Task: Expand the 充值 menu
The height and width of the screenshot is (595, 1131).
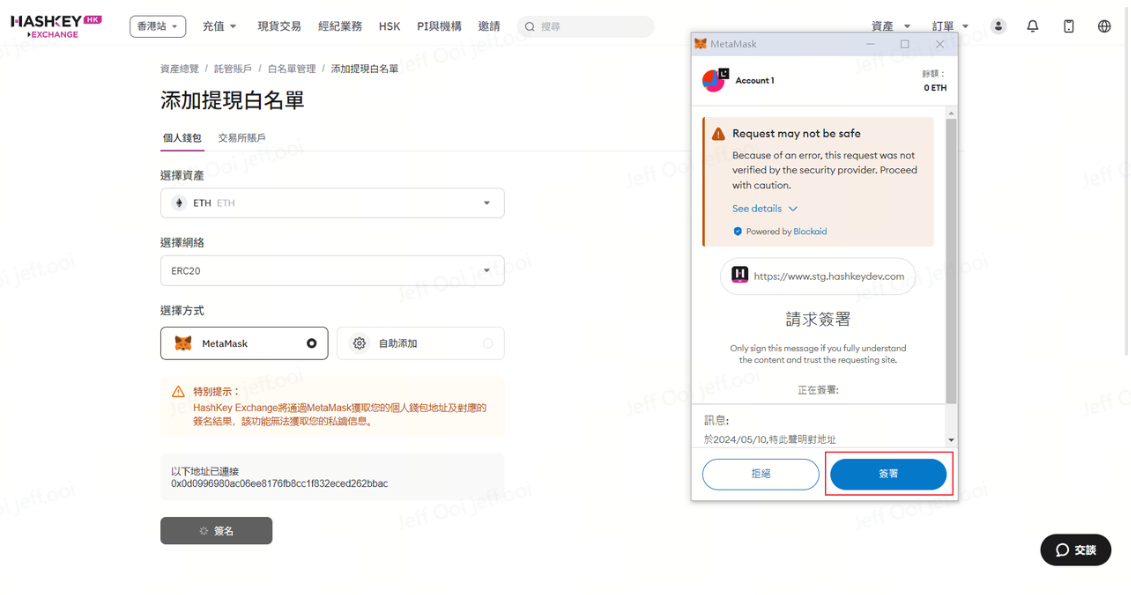Action: click(x=219, y=27)
